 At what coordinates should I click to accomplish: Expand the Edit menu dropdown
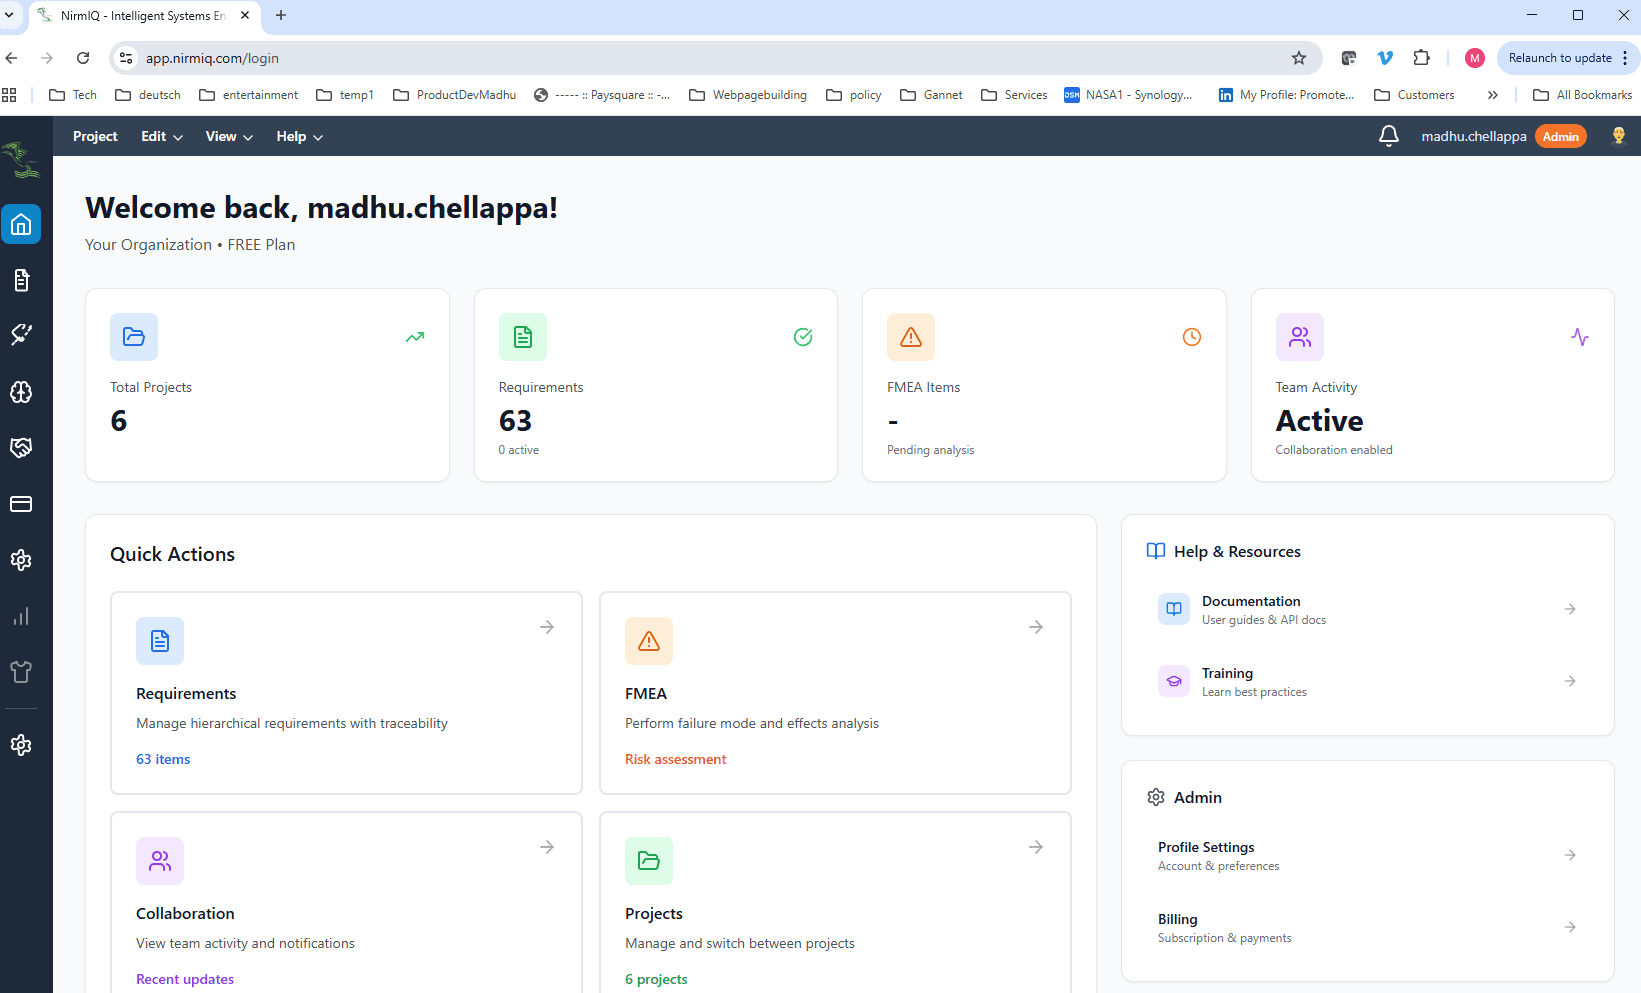point(160,136)
